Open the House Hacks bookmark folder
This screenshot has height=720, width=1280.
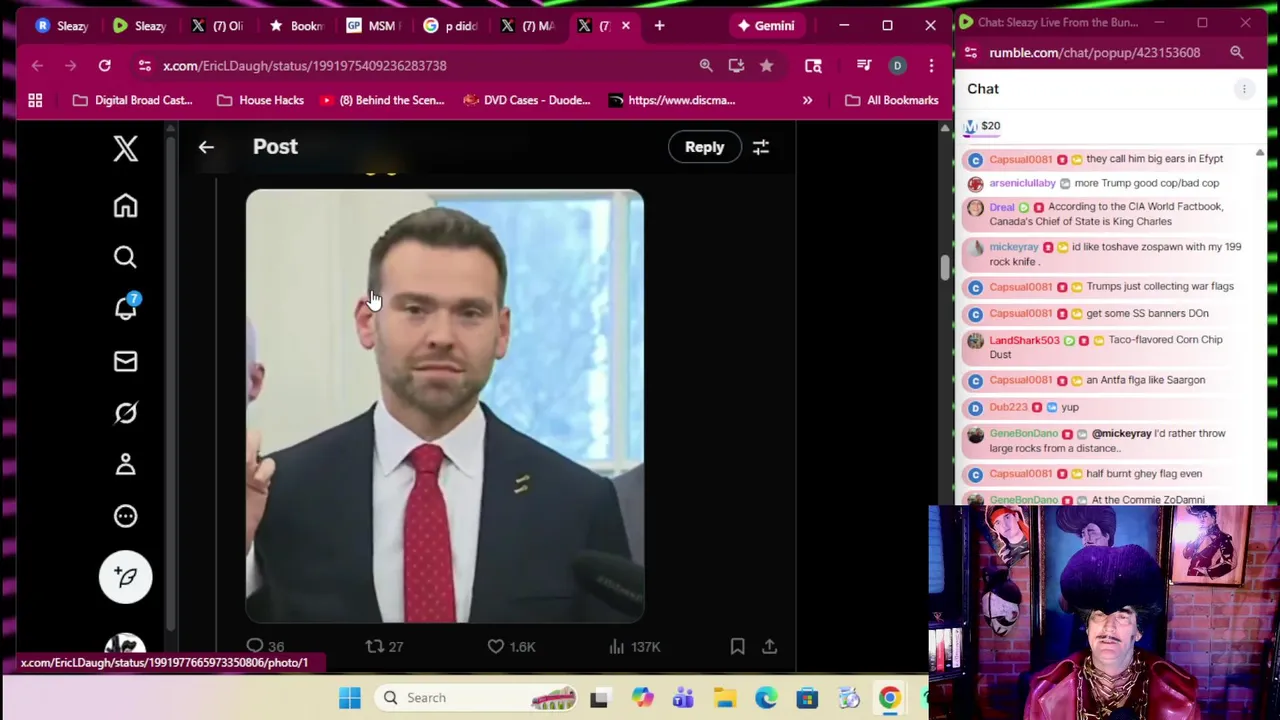[260, 100]
